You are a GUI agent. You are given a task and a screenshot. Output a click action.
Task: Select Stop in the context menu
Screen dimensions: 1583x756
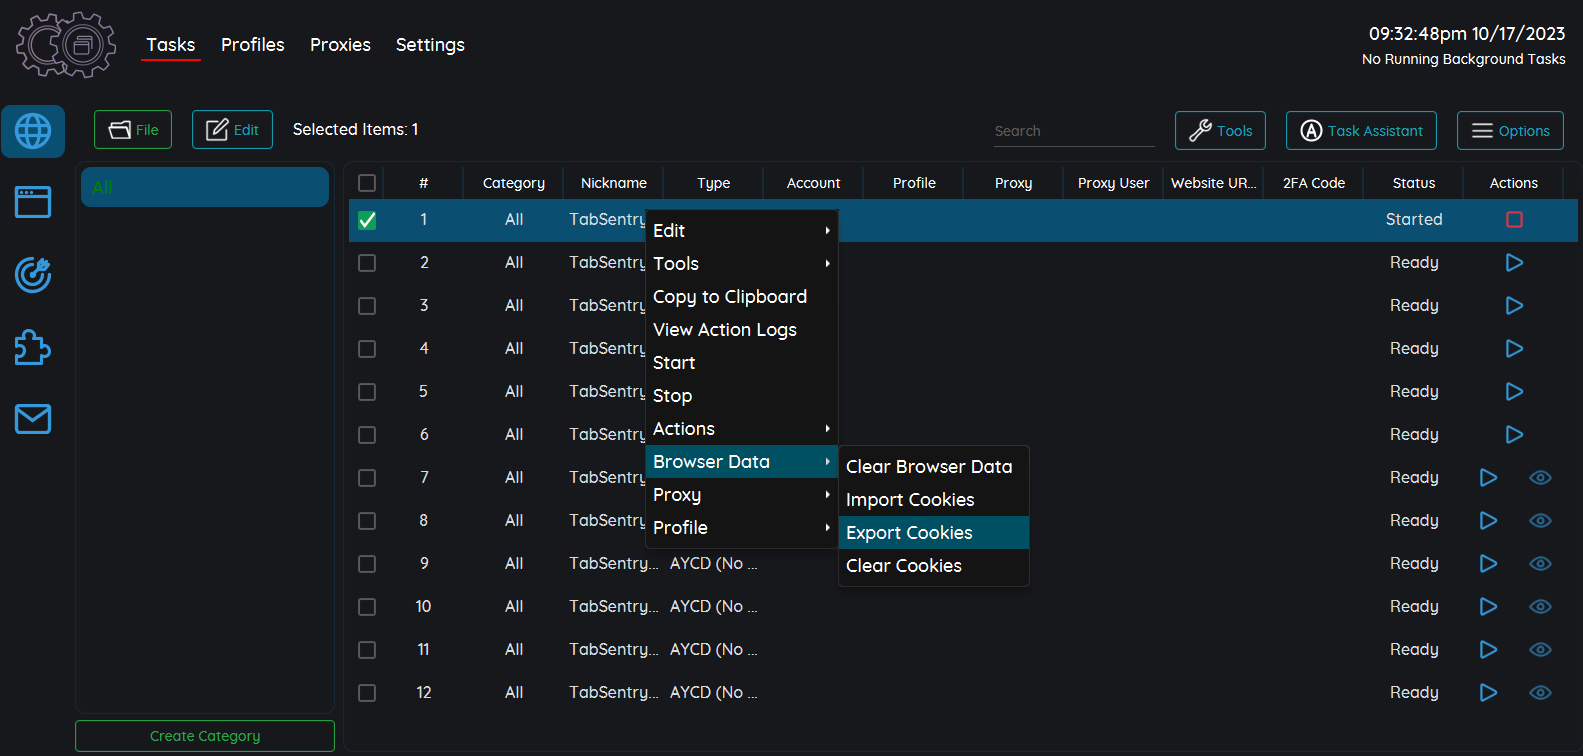click(x=741, y=395)
